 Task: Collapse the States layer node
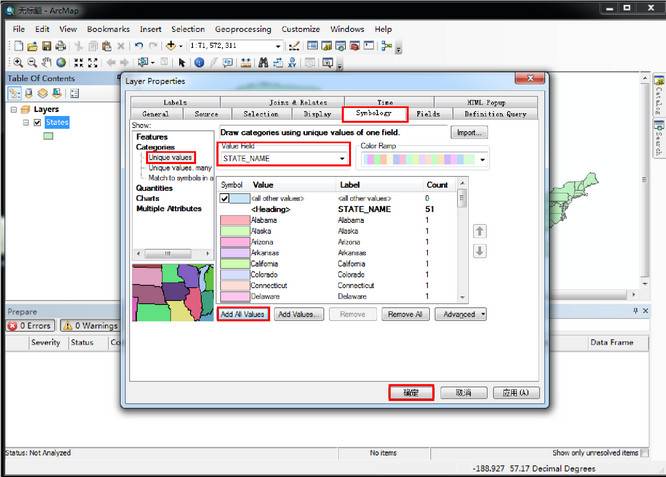click(26, 122)
